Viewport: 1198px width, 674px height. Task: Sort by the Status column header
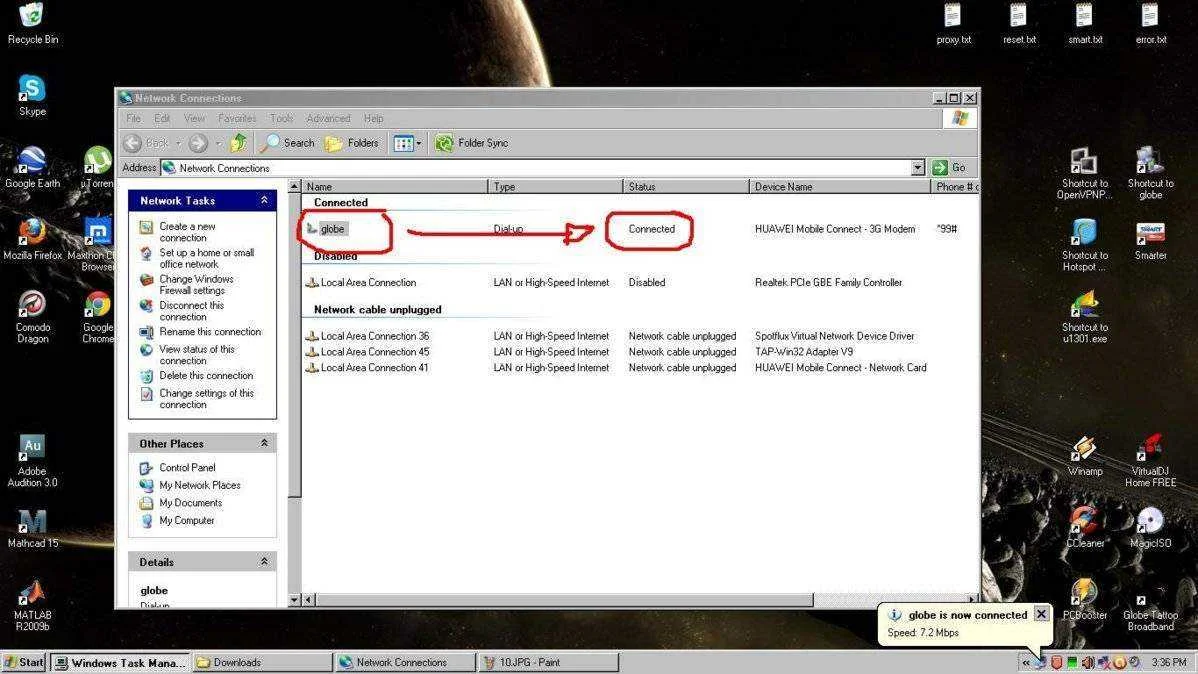coord(685,186)
